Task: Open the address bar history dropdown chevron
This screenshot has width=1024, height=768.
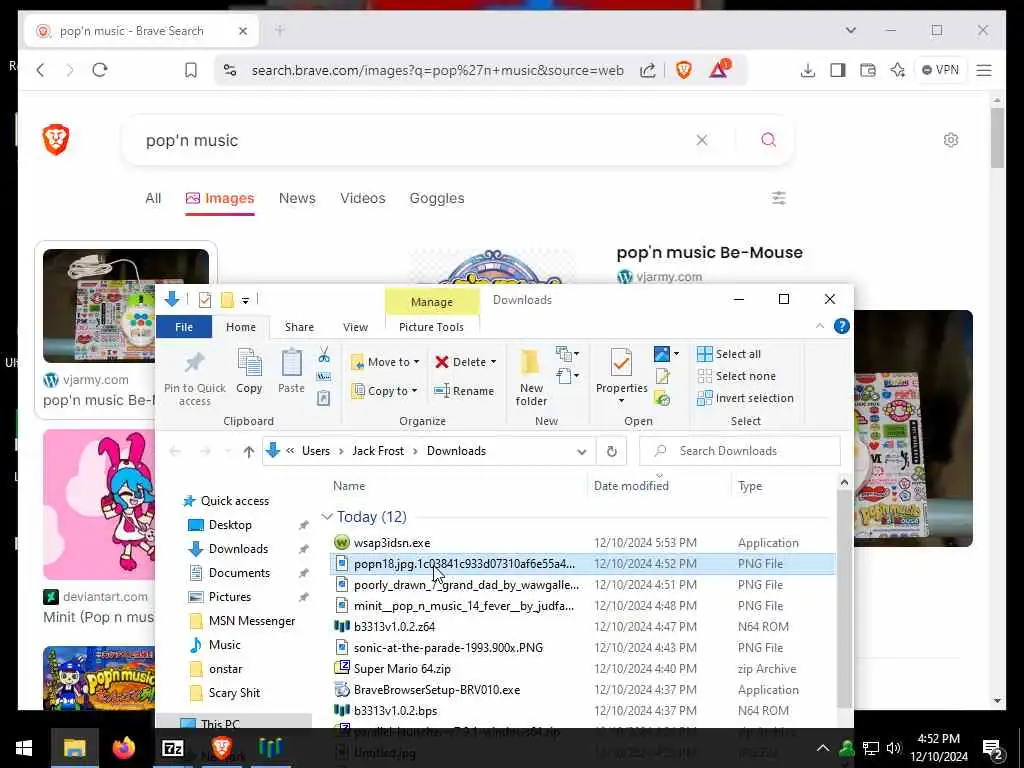Action: (x=581, y=452)
